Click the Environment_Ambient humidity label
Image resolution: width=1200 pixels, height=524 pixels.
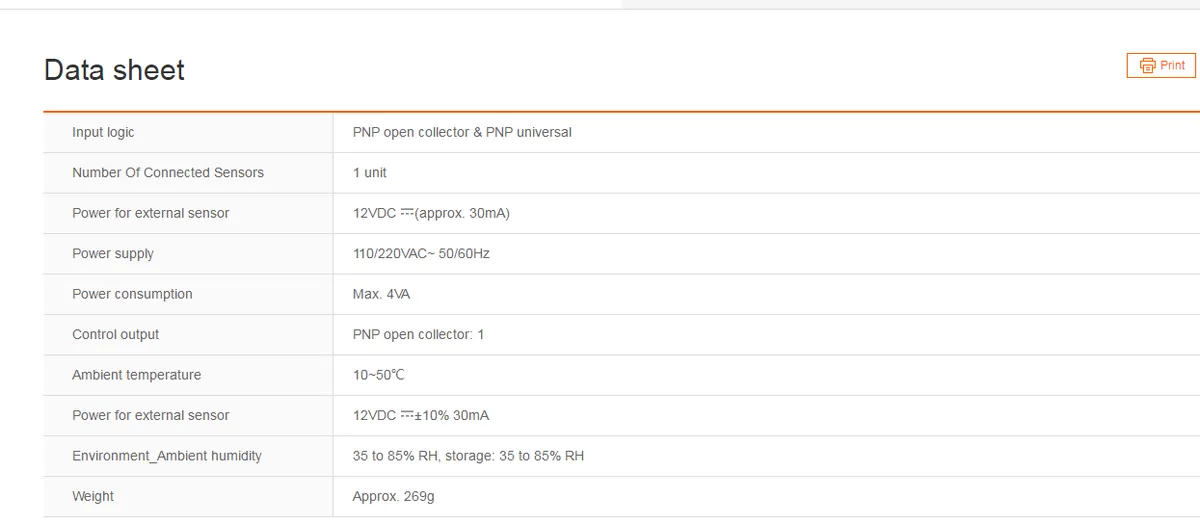[167, 456]
